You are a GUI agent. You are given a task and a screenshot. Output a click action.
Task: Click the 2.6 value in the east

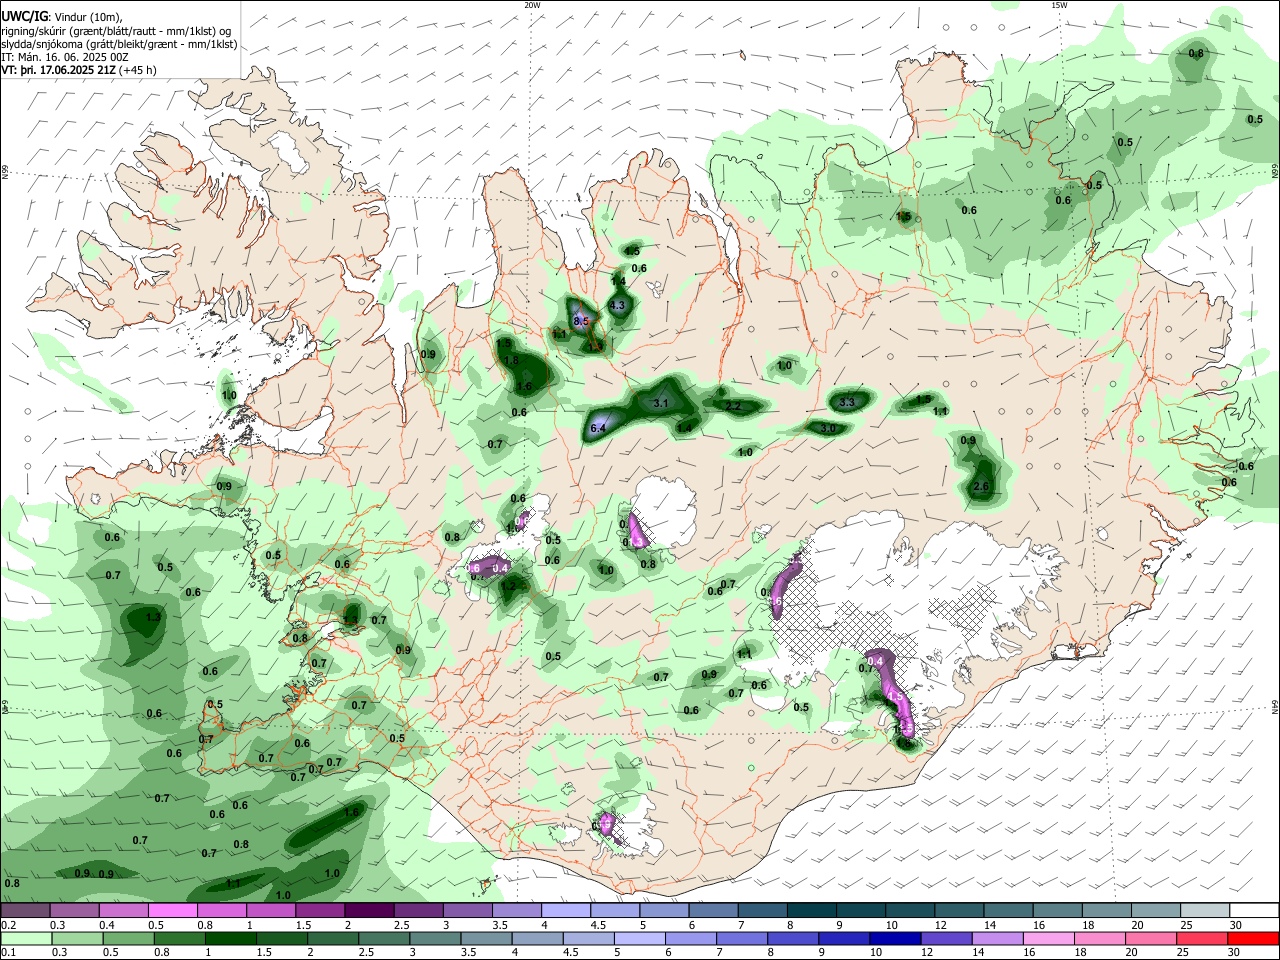(x=981, y=487)
